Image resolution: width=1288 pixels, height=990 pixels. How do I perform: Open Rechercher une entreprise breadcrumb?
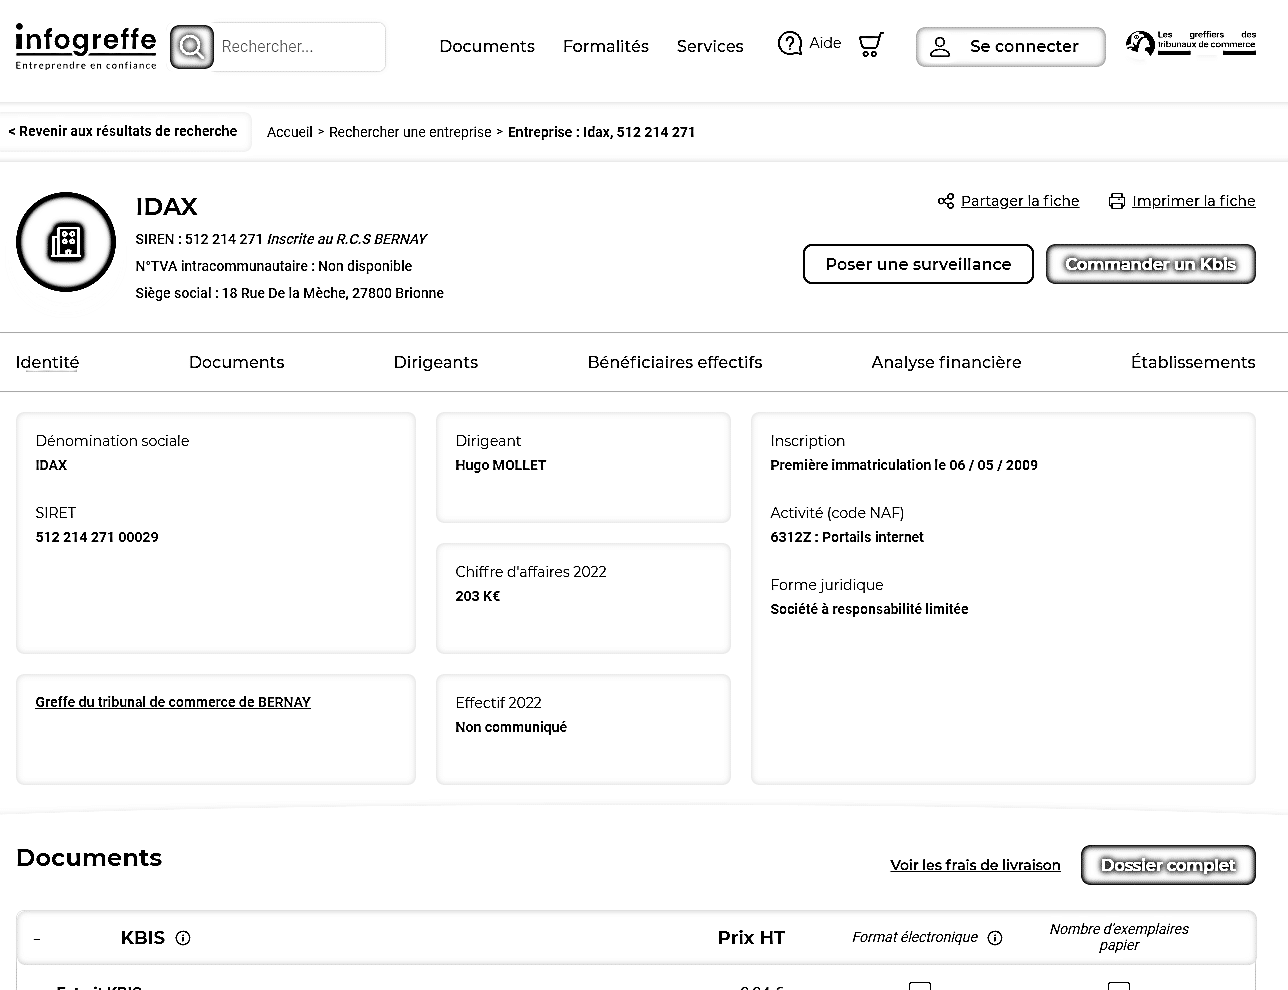pyautogui.click(x=410, y=132)
